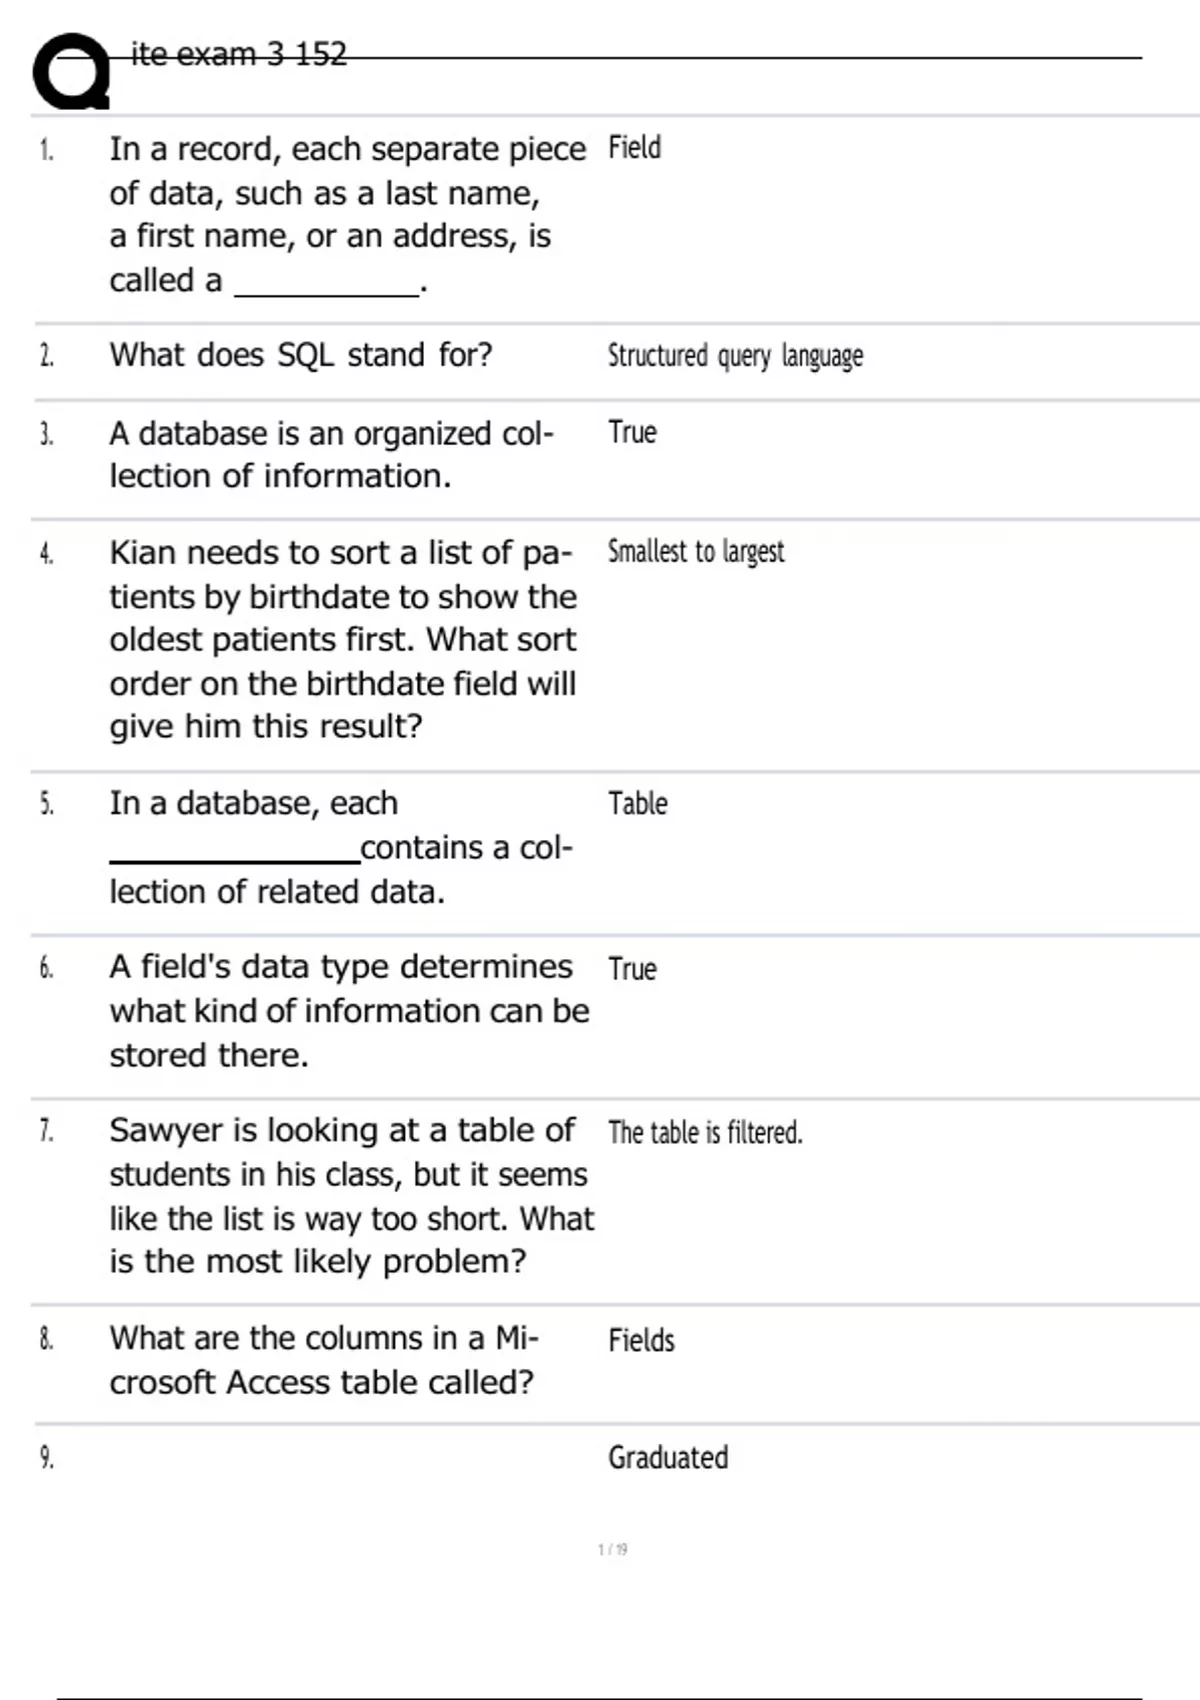This screenshot has height=1700, width=1200.
Task: Click the 'ite exam 3 152' title
Action: click(x=239, y=54)
